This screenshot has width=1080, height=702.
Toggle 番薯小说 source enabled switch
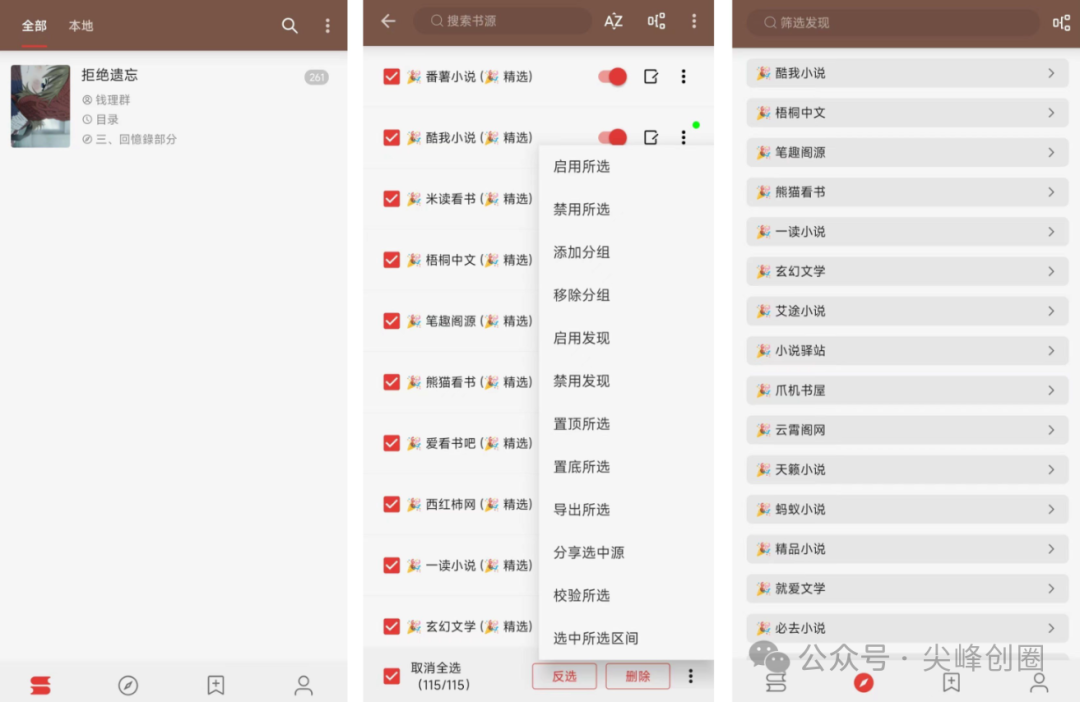612,76
